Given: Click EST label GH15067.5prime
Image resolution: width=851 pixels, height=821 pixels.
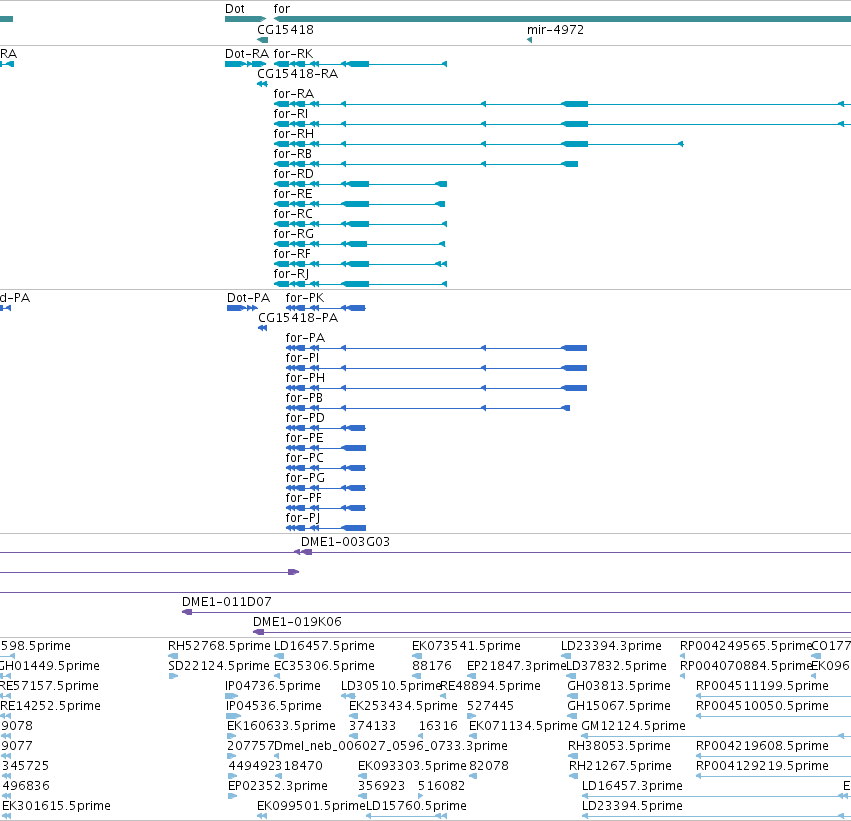Looking at the screenshot, I should click(619, 706).
